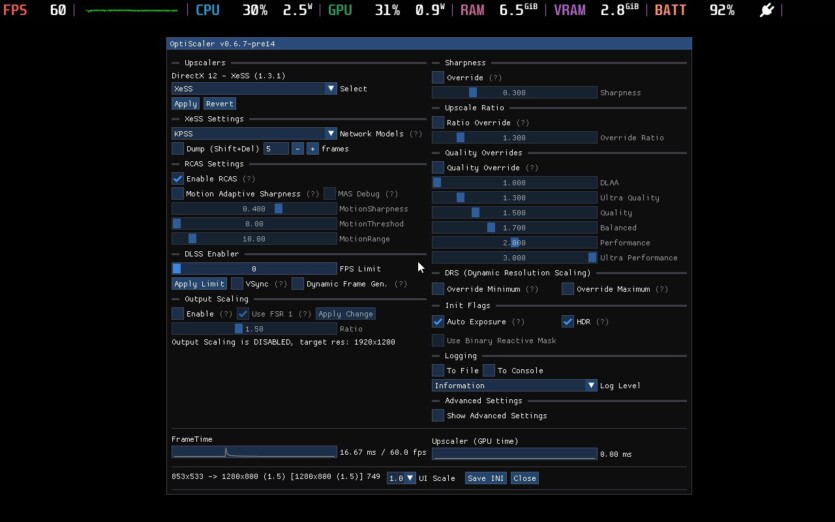Enable DRS Override Maximum checkbox
This screenshot has width=835, height=522.
pos(568,289)
